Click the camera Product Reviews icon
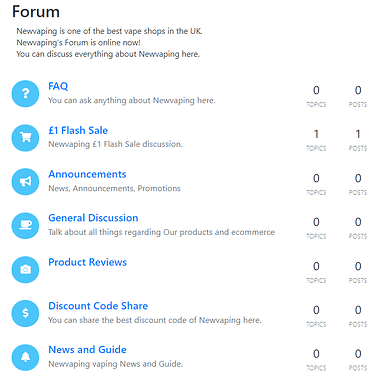375x375 pixels. pos(25,270)
